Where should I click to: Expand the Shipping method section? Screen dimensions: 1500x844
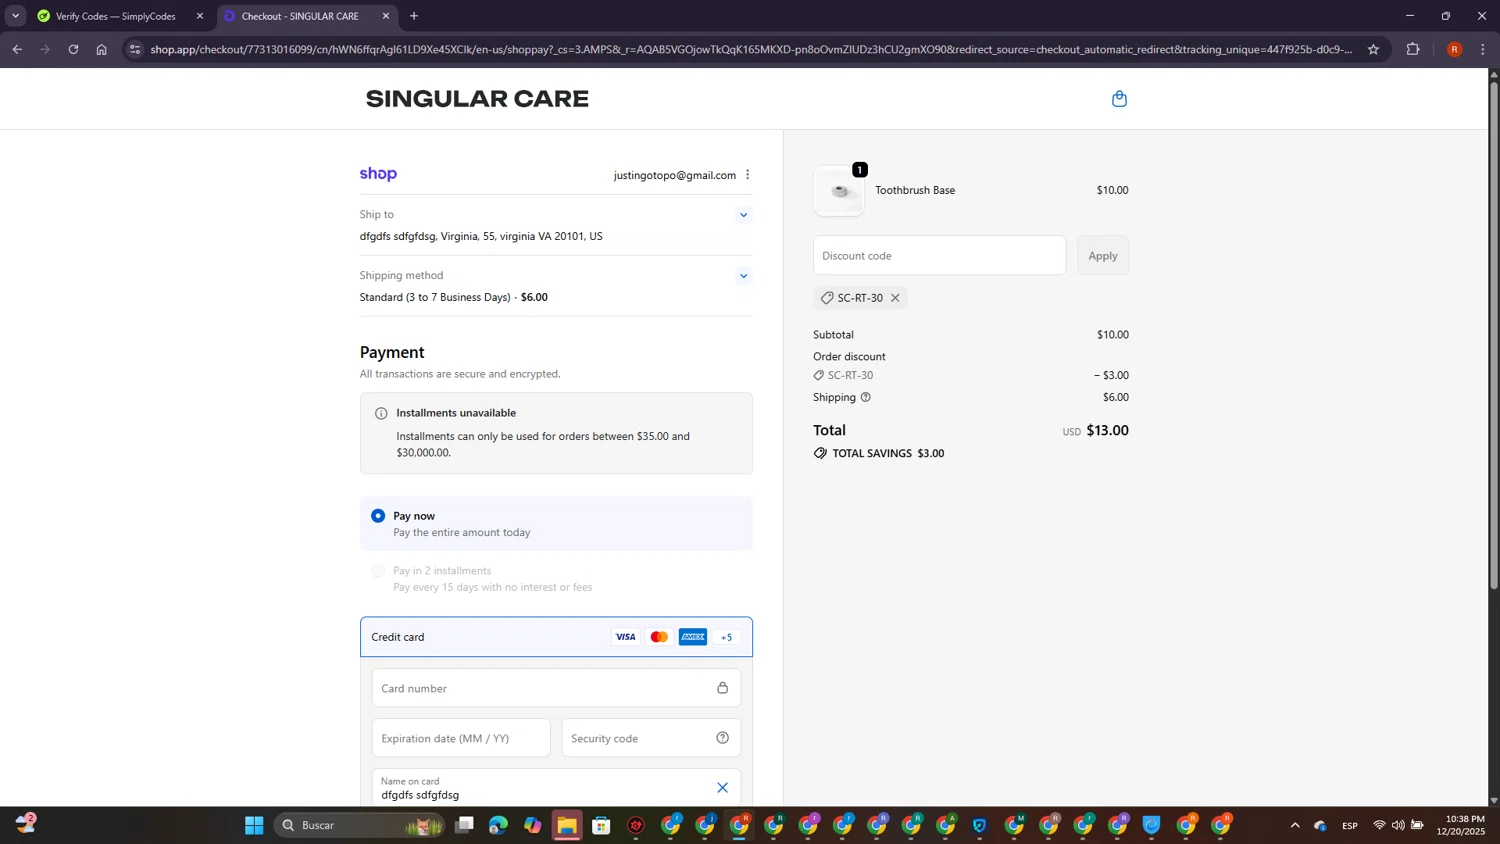[743, 276]
